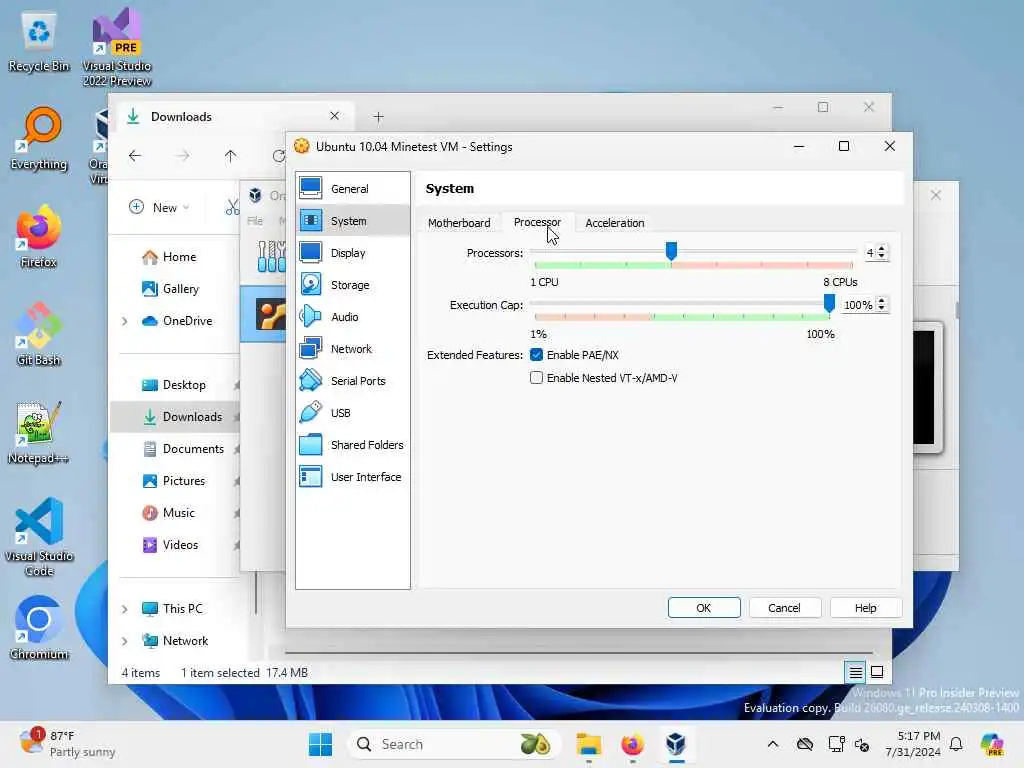Open Pictures in Explorer sidebar
This screenshot has height=768, width=1024.
pyautogui.click(x=175, y=481)
